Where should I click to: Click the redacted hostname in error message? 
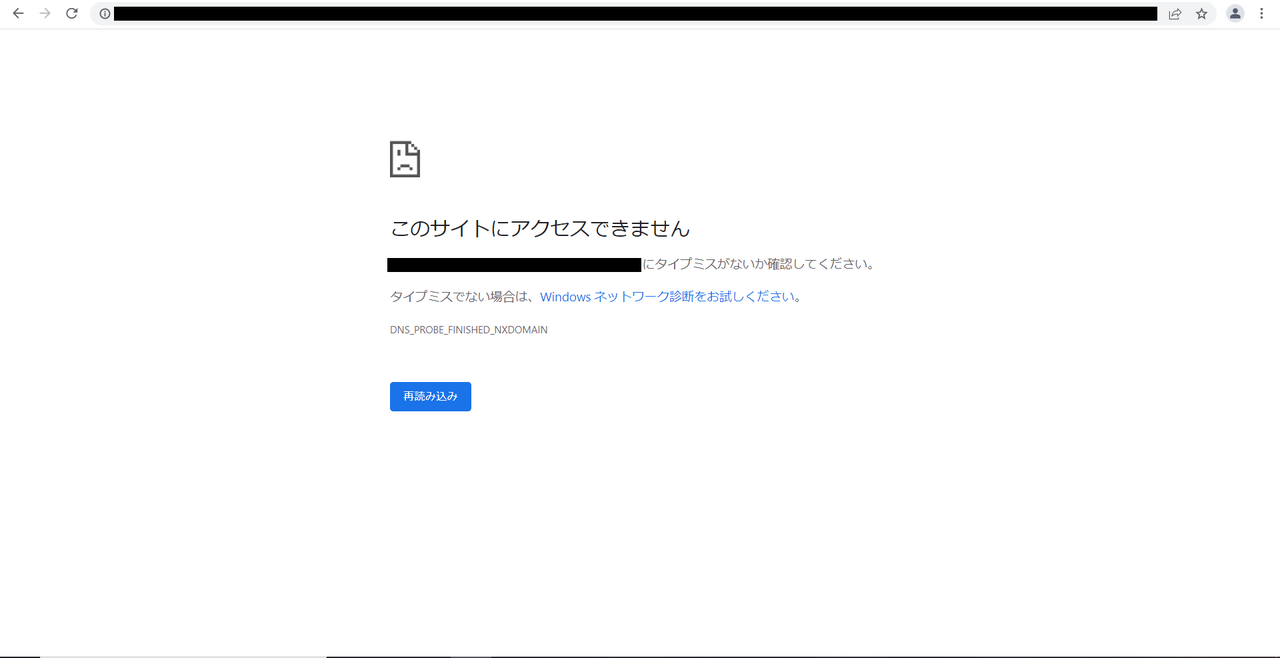(513, 265)
